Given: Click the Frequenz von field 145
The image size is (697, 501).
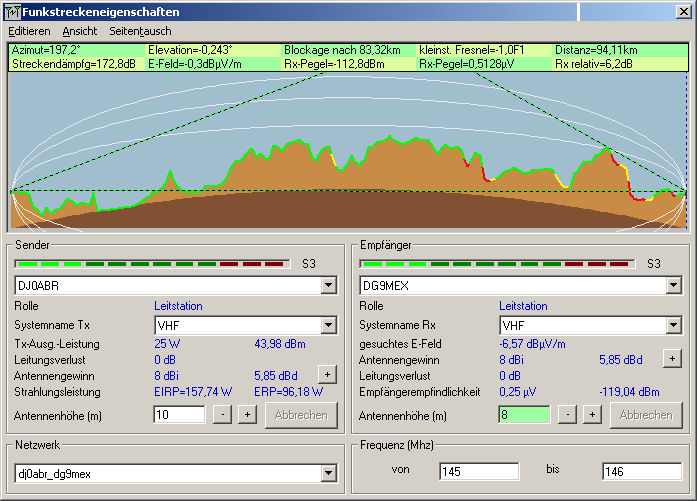Looking at the screenshot, I should pos(479,471).
